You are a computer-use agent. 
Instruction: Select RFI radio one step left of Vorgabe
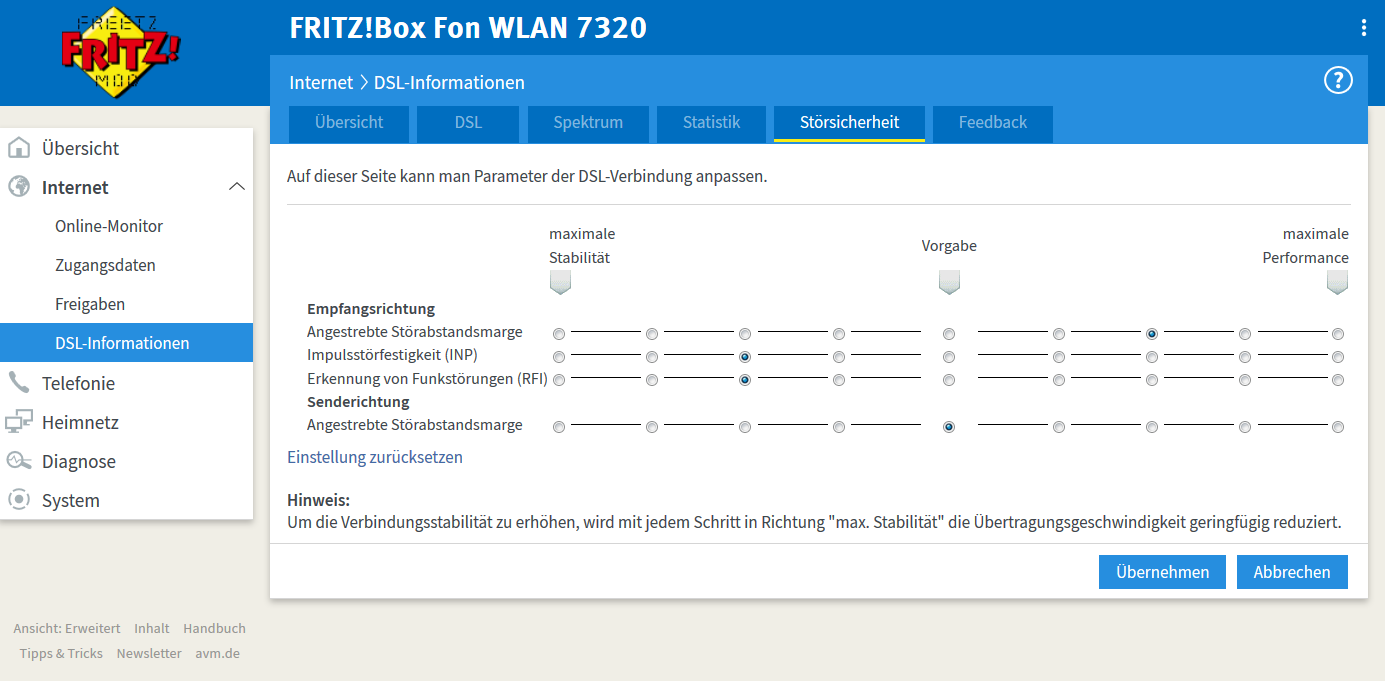tap(839, 380)
